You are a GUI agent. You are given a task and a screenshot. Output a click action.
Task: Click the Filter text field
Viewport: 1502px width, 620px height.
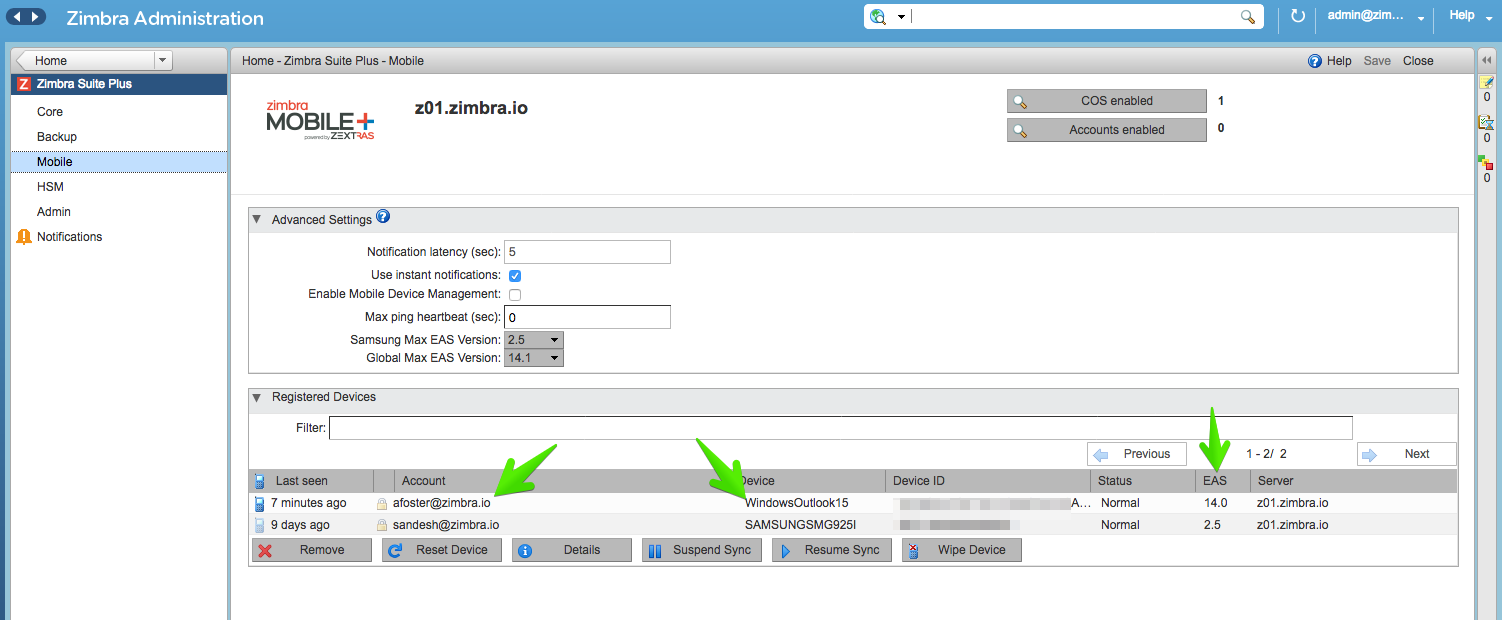tap(841, 428)
